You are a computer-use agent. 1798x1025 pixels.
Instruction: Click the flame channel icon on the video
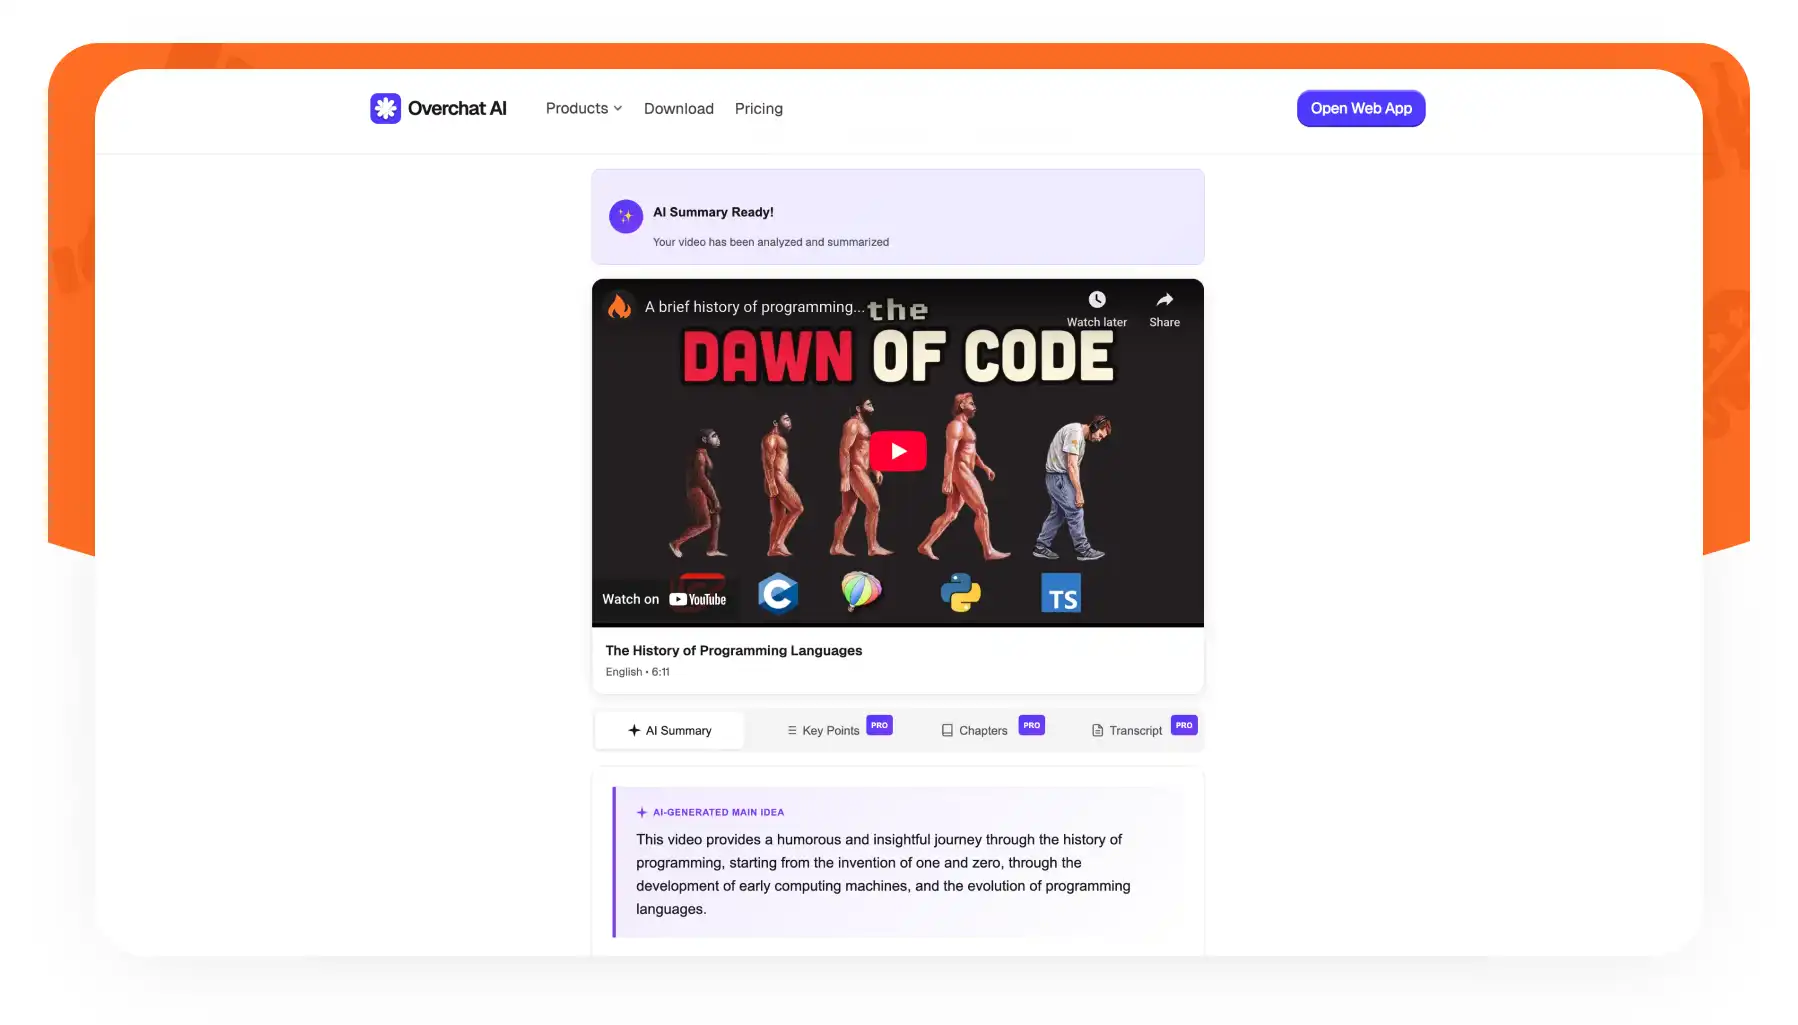point(620,306)
